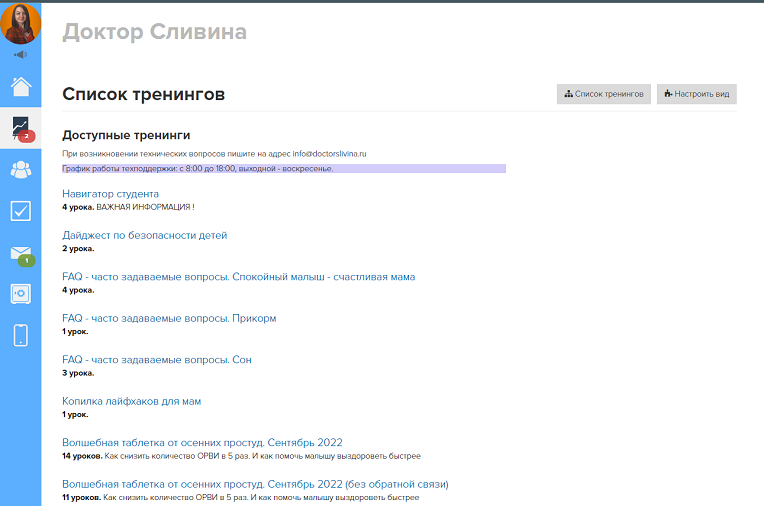Open FAQ Прикорм training link
This screenshot has height=506, width=764.
coord(169,318)
